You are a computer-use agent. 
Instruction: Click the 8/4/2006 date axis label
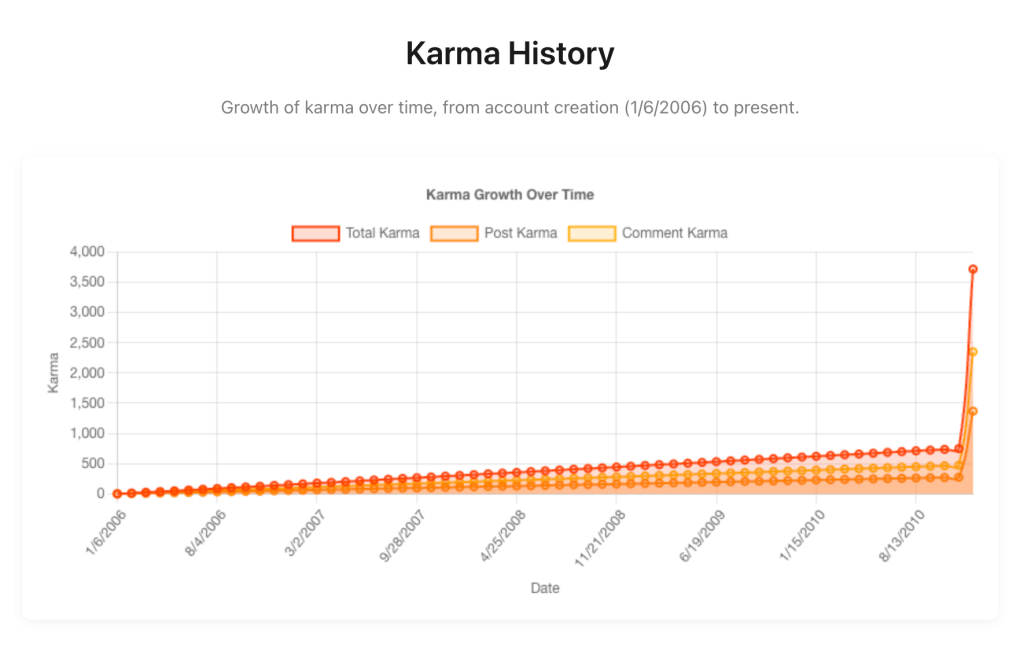coord(208,536)
